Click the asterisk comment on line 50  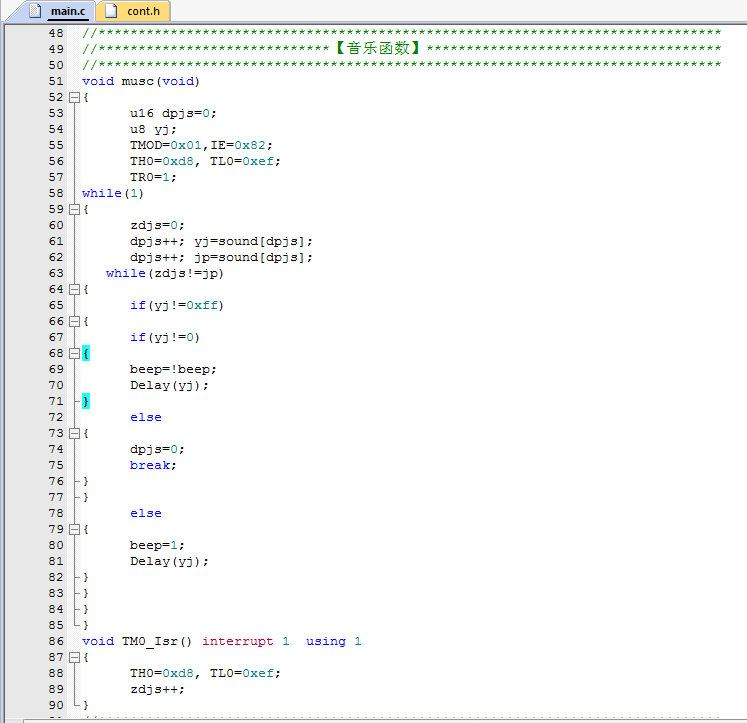coord(402,65)
